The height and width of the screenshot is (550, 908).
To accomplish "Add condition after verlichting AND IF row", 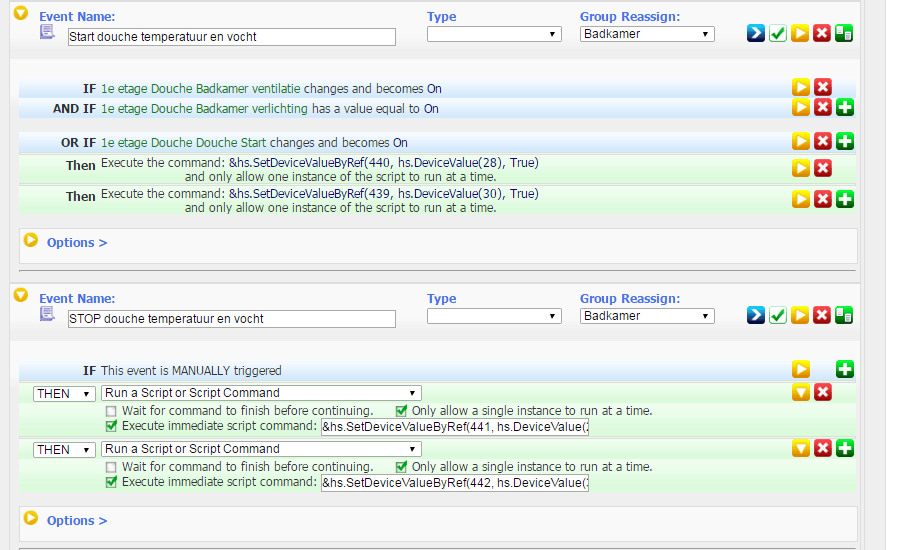I will coord(845,107).
